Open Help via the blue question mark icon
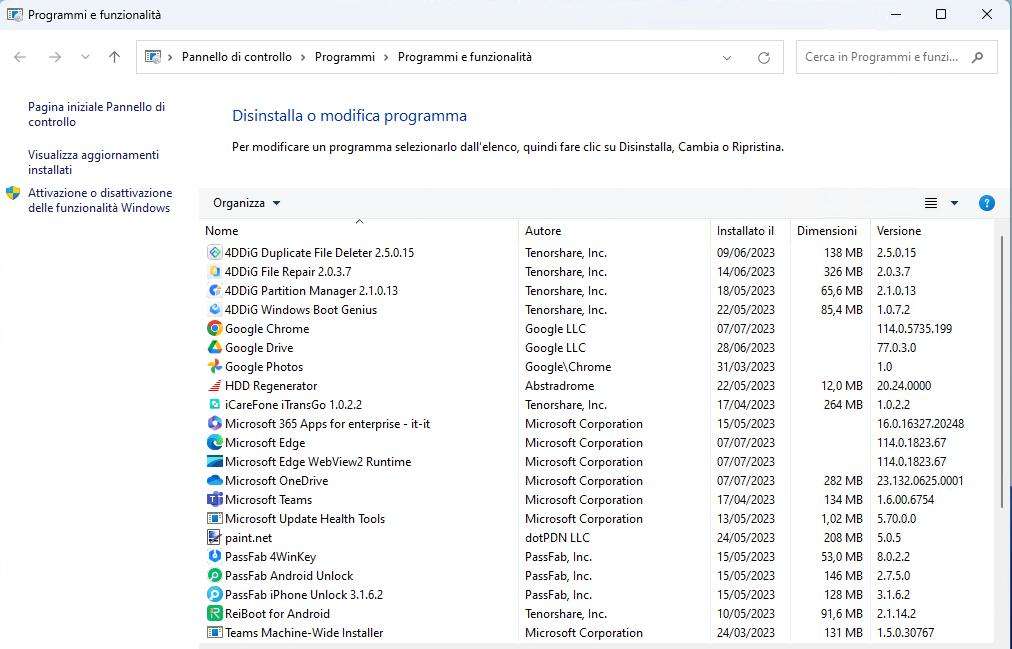This screenshot has width=1012, height=649. pos(987,202)
